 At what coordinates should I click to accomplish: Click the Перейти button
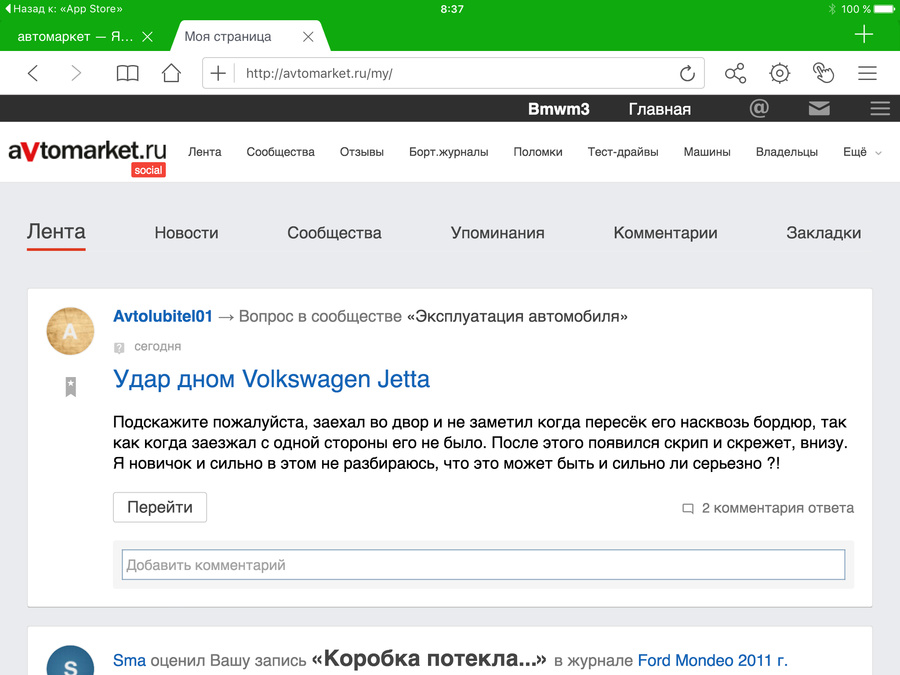(x=160, y=507)
